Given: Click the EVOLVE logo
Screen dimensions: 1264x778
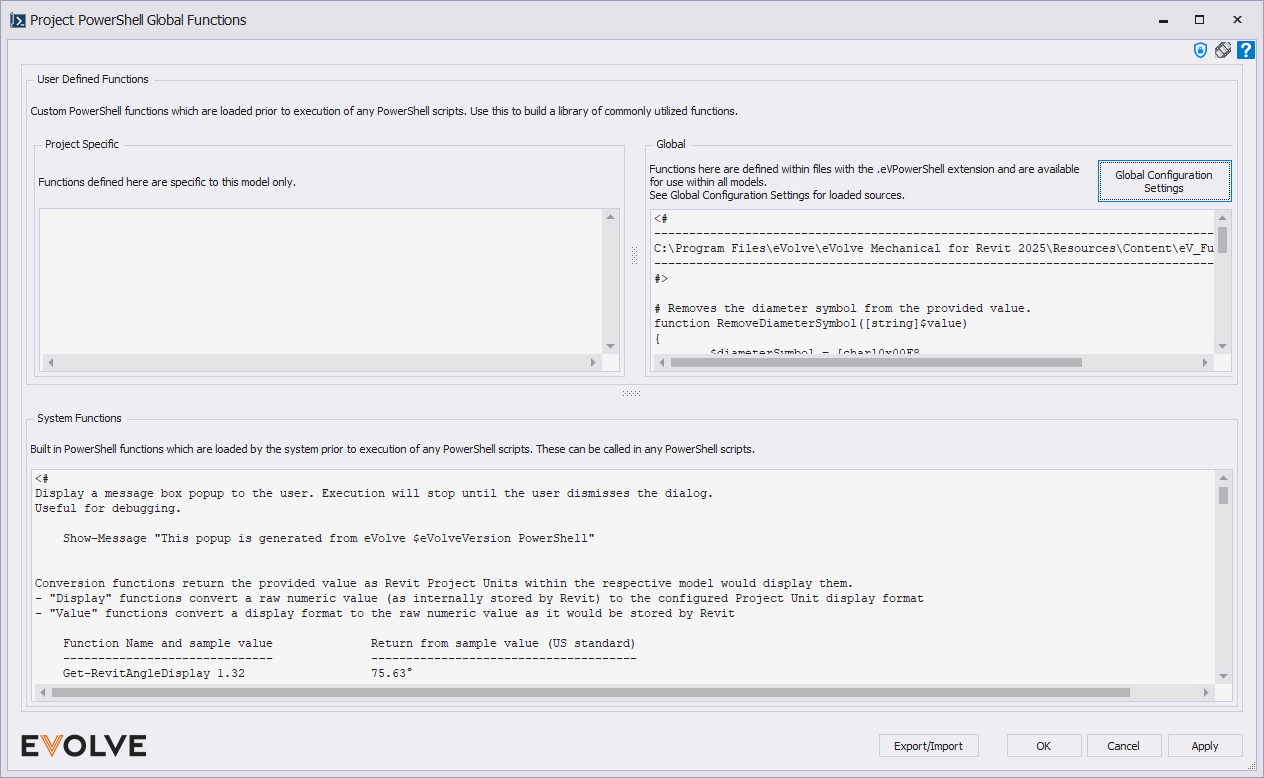Looking at the screenshot, I should point(84,746).
